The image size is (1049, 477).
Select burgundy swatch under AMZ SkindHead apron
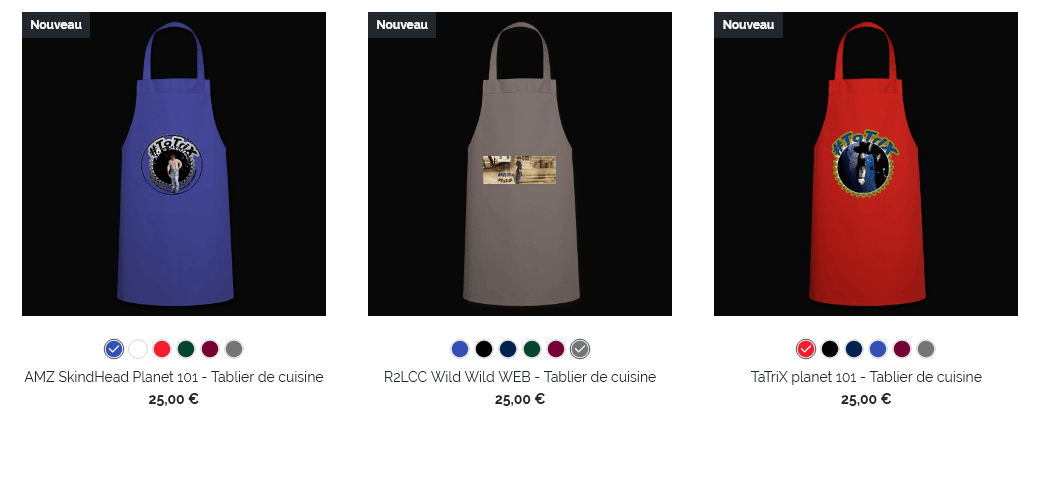[x=210, y=349]
